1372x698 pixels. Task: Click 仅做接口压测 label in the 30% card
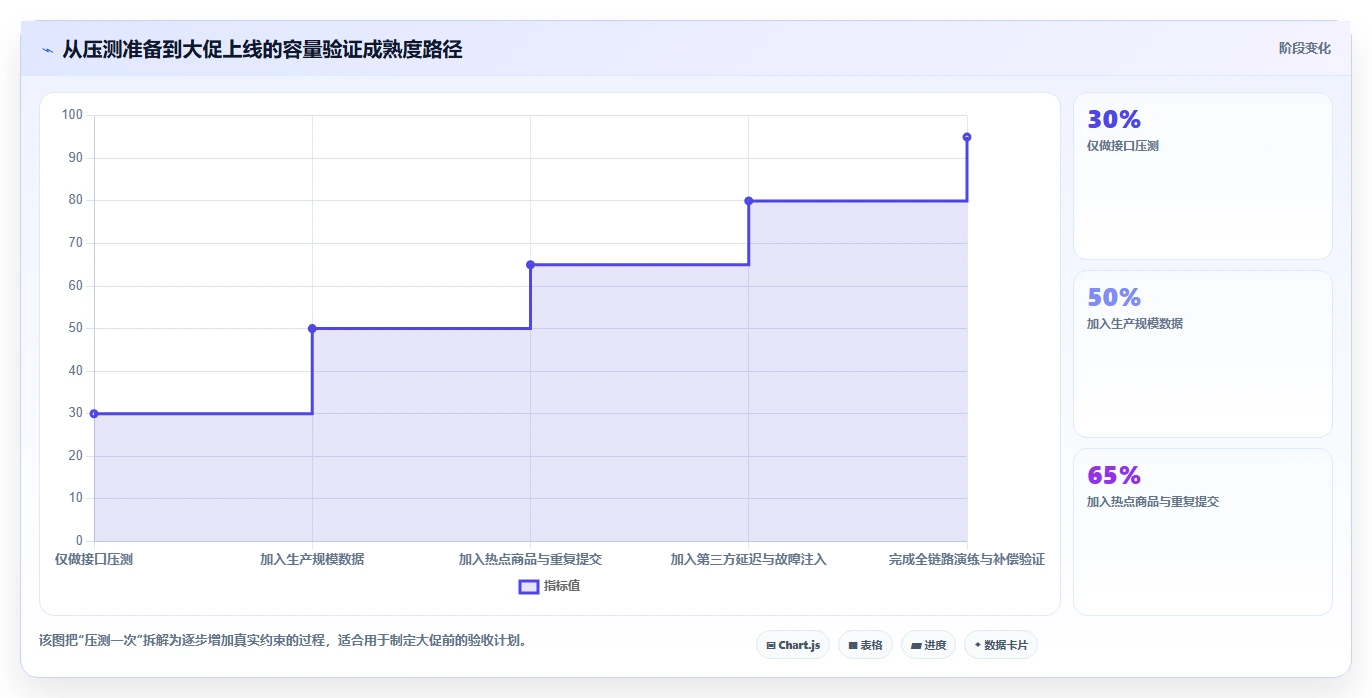coord(1123,146)
